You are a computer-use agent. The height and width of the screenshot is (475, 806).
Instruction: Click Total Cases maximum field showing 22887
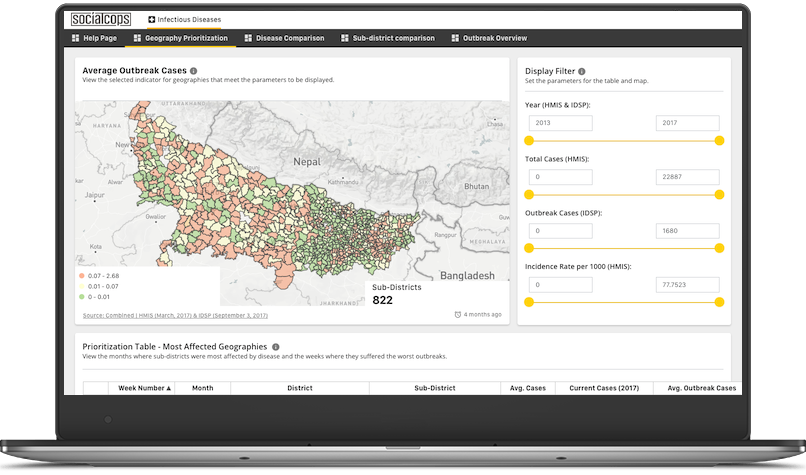pos(687,177)
